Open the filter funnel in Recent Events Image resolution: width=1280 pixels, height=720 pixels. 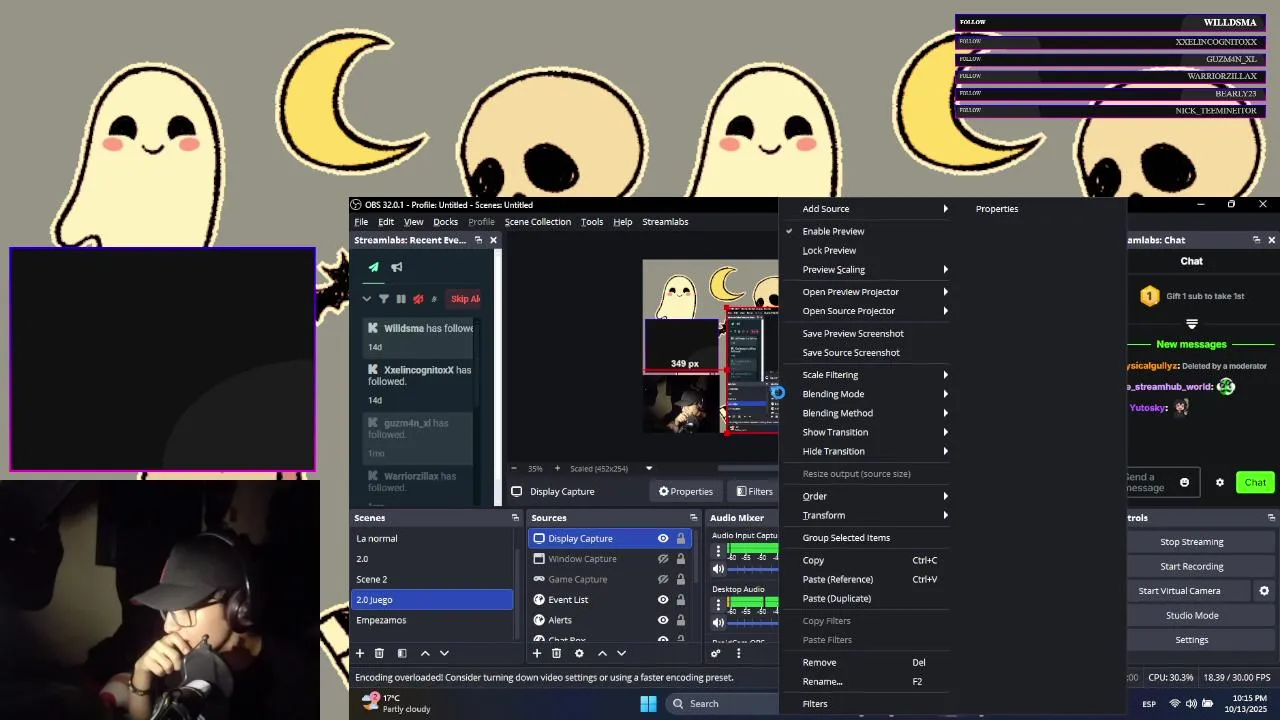pyautogui.click(x=384, y=299)
